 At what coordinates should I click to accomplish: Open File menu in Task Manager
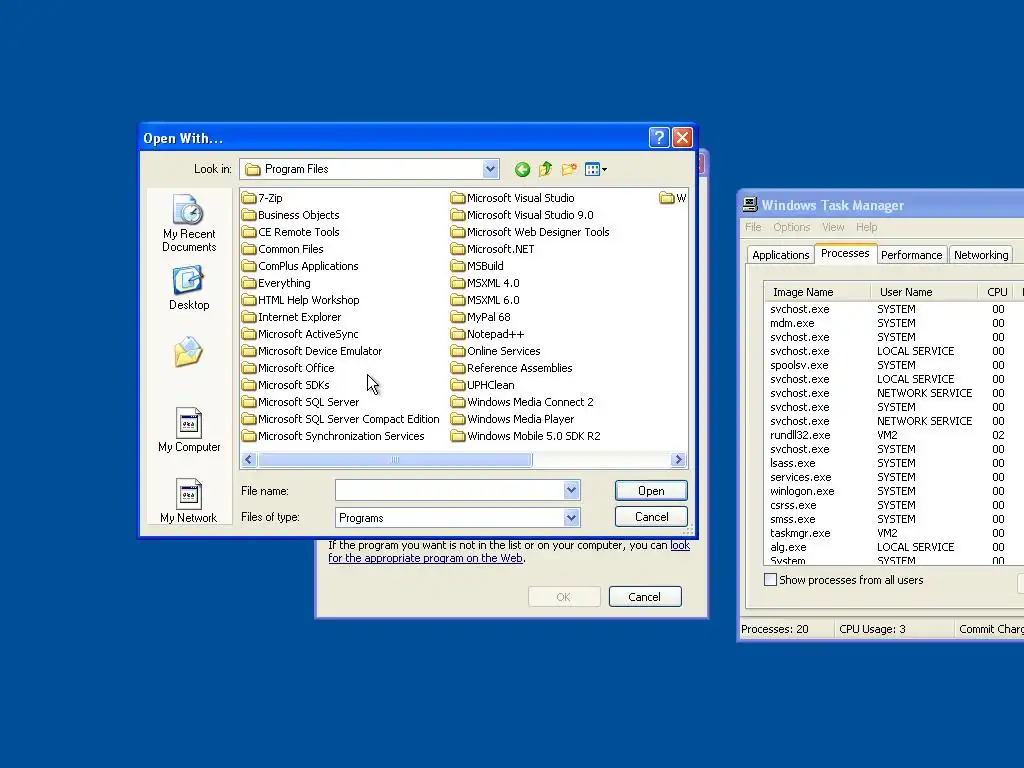pos(753,227)
